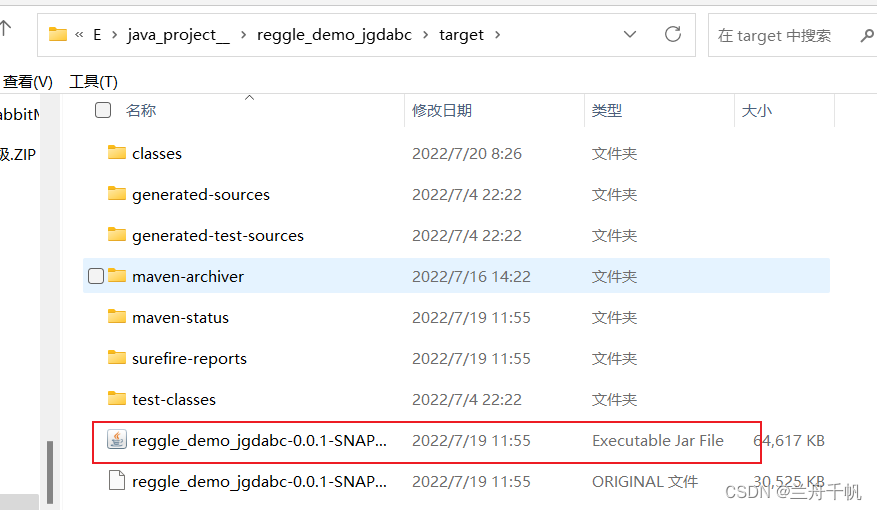The height and width of the screenshot is (510, 877).
Task: Go to E drive in breadcrumb
Action: 97,35
